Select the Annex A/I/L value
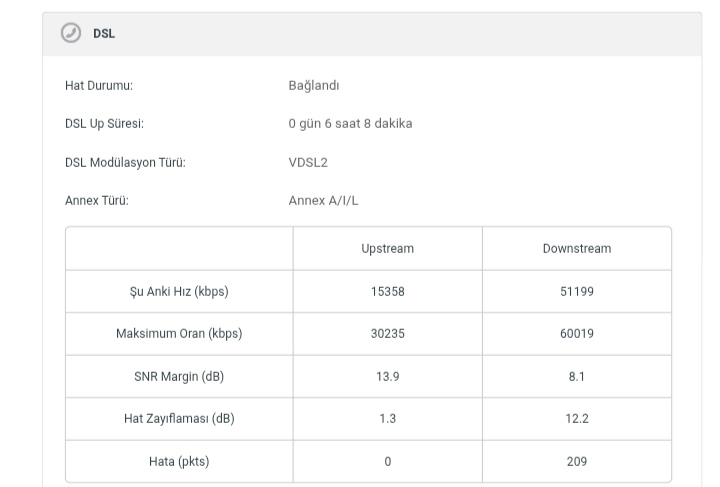Viewport: 720px width, 487px height. pos(323,201)
